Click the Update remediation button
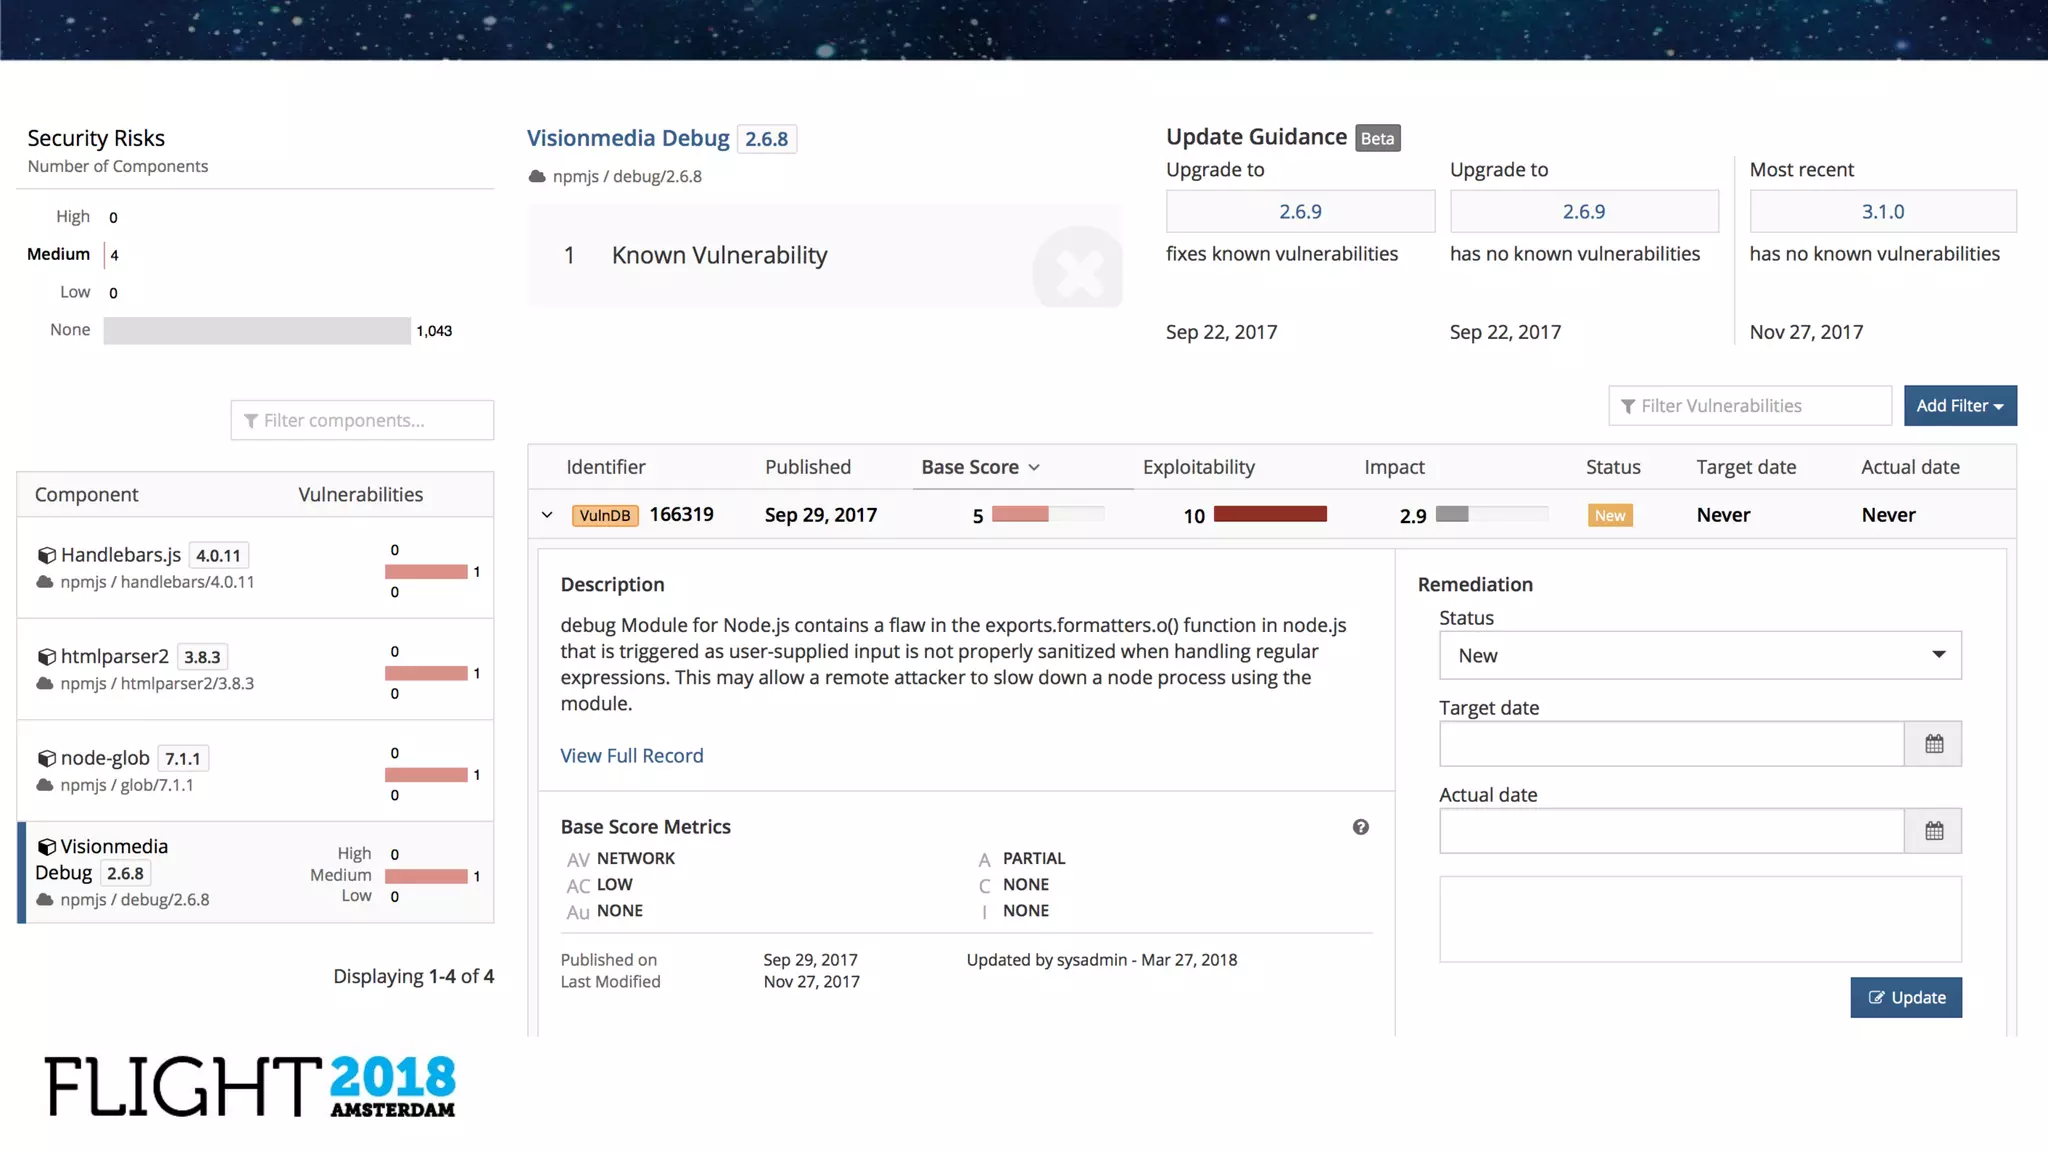2048x1152 pixels. (1905, 997)
